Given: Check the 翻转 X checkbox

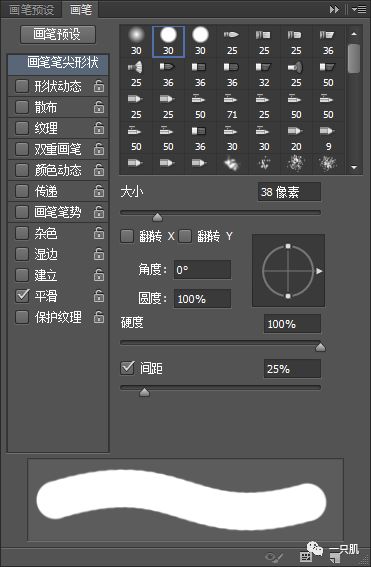Looking at the screenshot, I should click(127, 236).
